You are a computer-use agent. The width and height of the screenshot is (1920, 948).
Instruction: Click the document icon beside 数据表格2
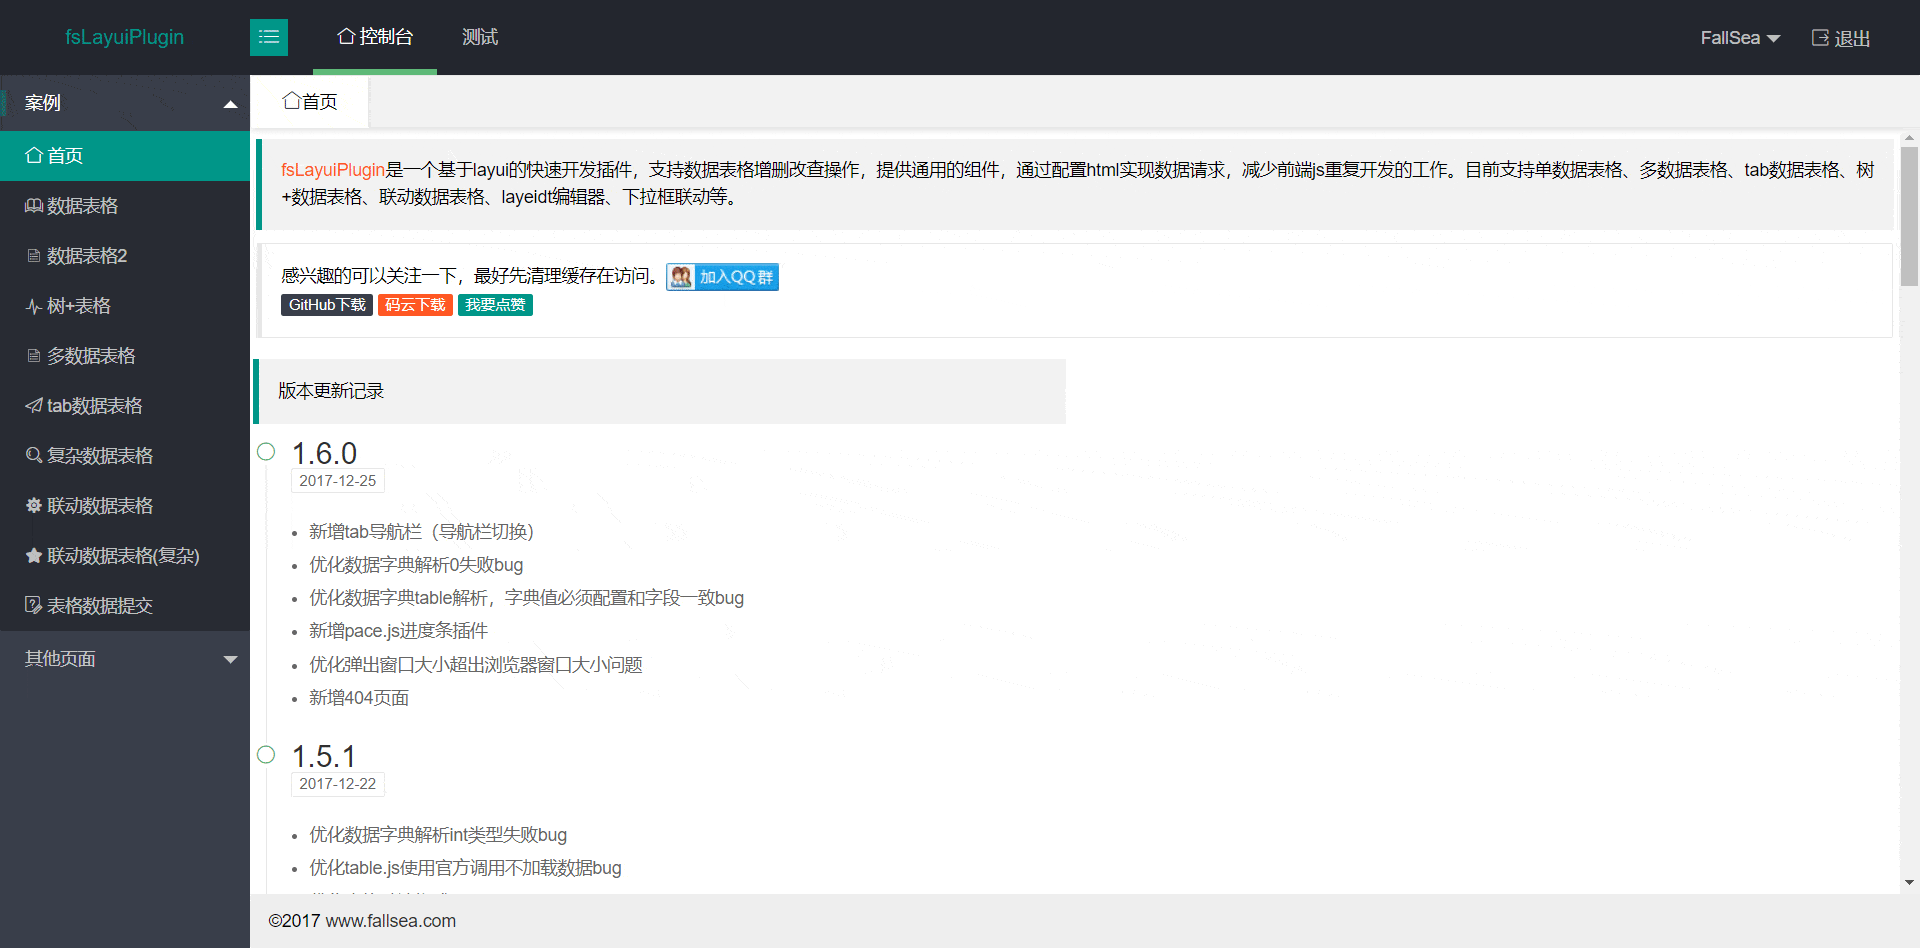pyautogui.click(x=34, y=256)
